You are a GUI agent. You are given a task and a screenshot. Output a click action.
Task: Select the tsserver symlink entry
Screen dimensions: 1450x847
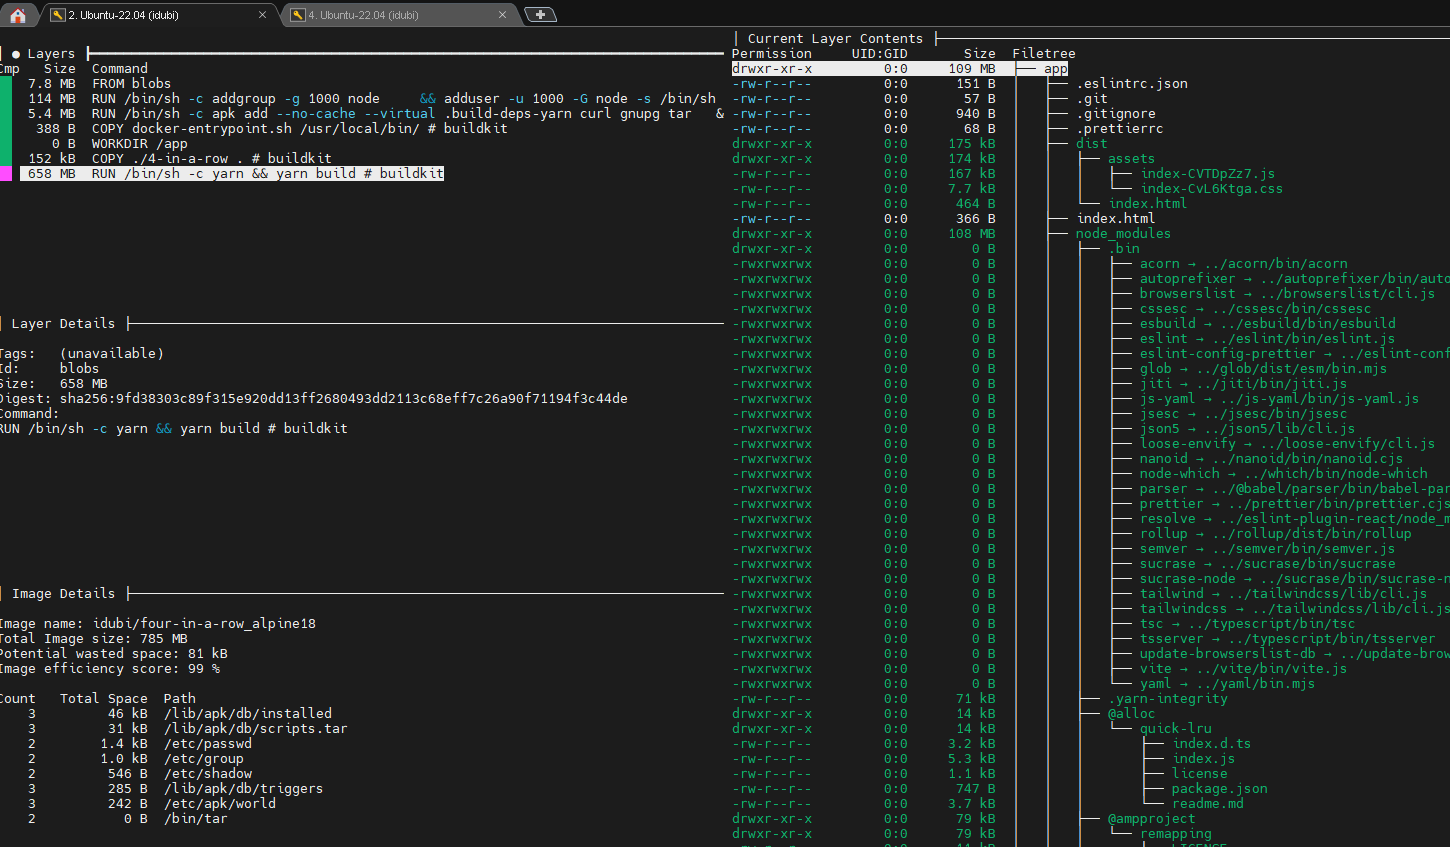(x=1288, y=638)
